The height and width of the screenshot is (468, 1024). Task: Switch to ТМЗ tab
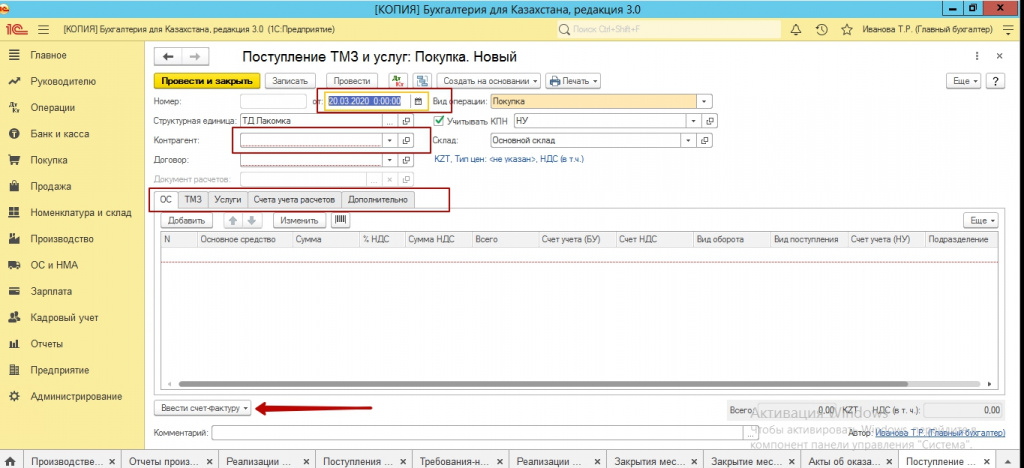click(x=193, y=200)
